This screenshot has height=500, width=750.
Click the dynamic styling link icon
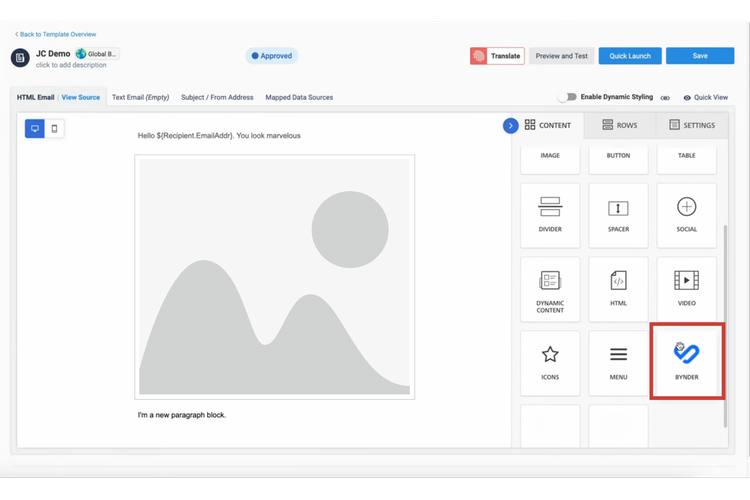pyautogui.click(x=665, y=98)
